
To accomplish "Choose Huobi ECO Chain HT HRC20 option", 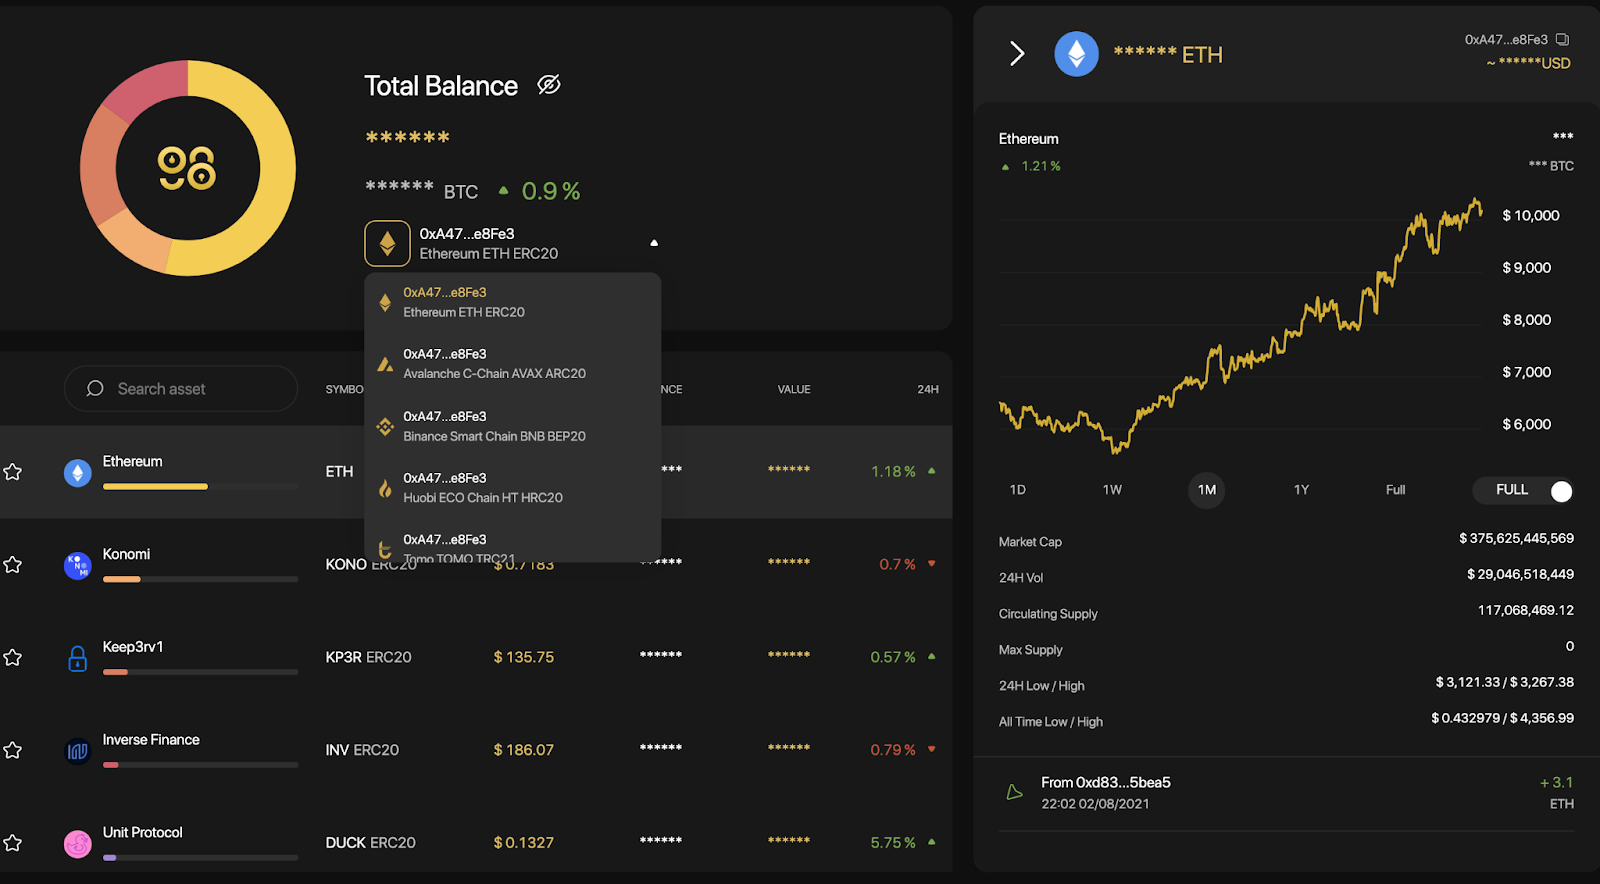I will 512,488.
